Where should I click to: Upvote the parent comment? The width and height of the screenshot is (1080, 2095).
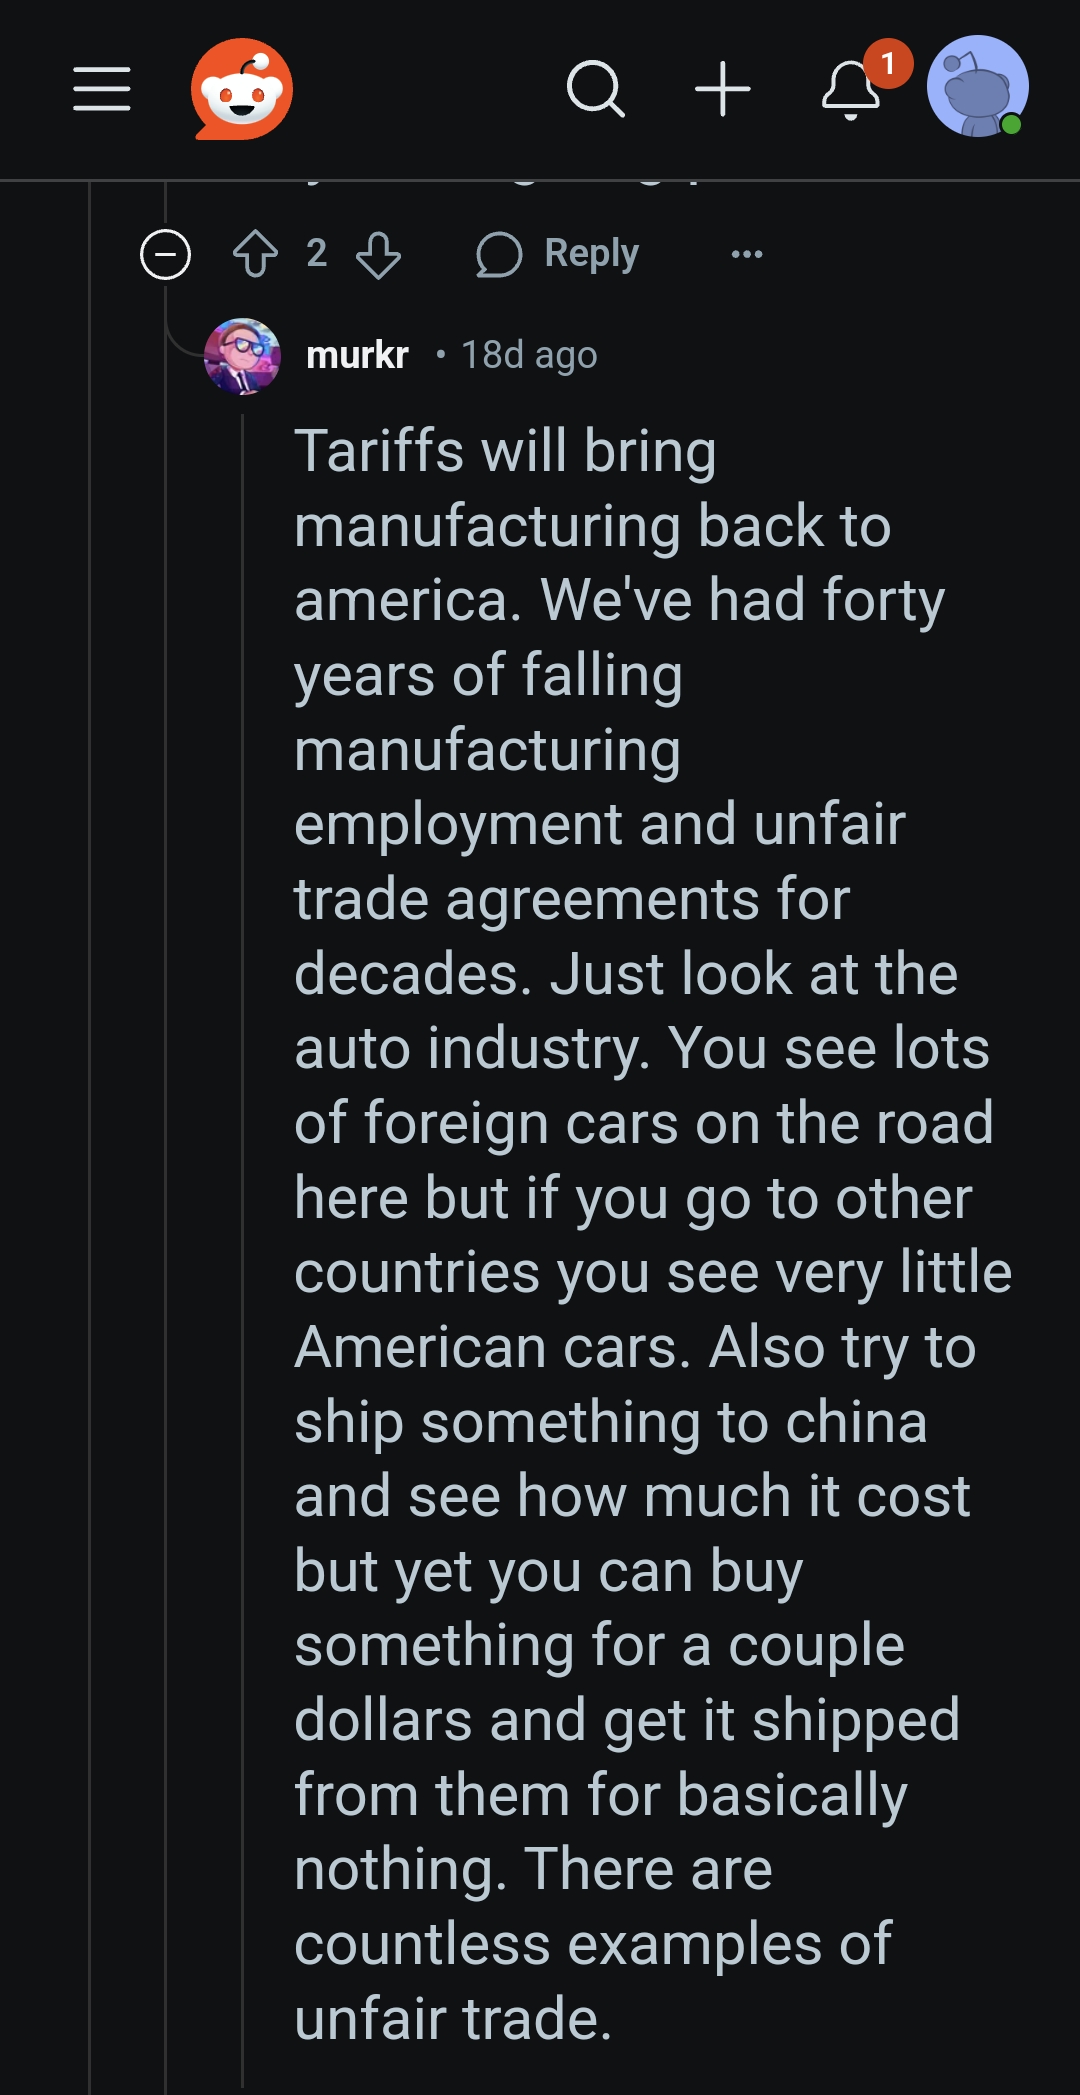(x=255, y=254)
